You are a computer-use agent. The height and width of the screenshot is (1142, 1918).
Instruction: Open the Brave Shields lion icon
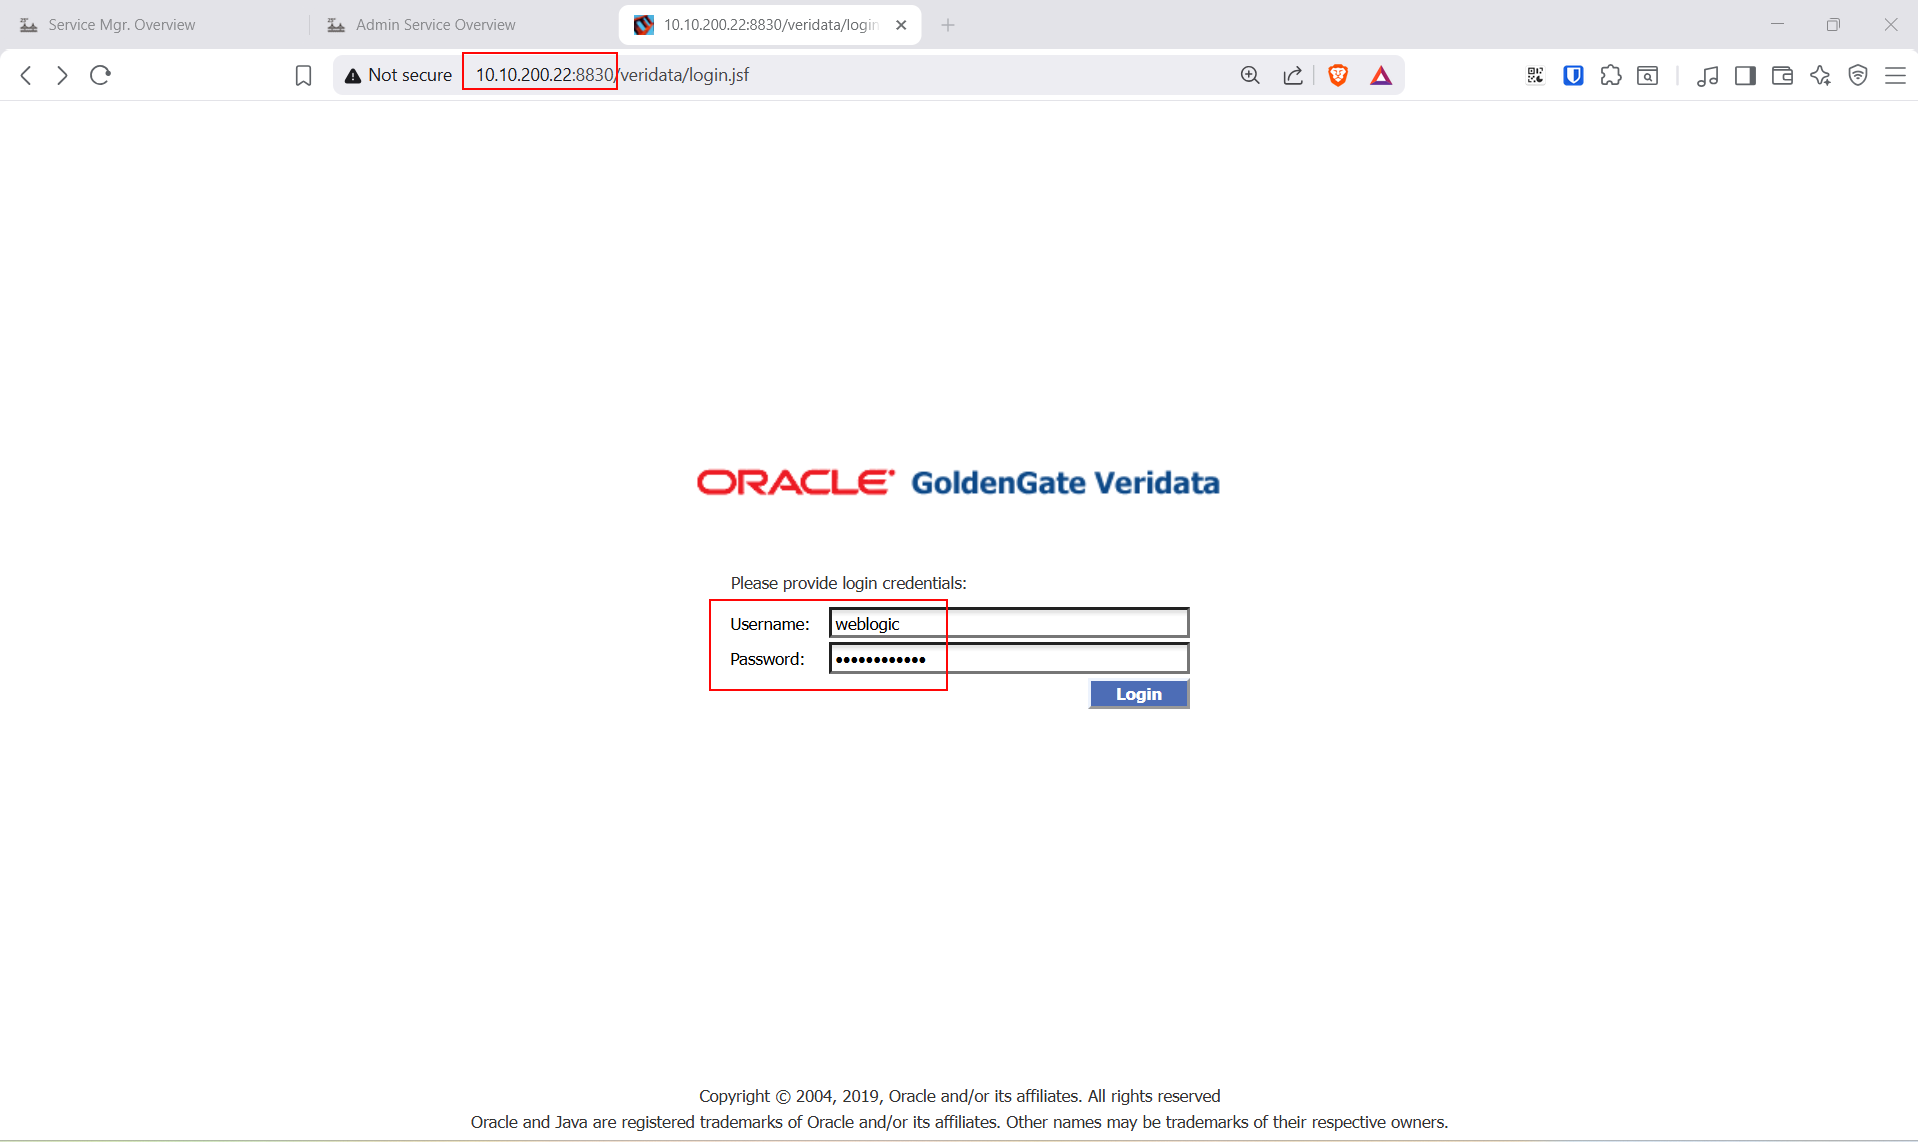[x=1338, y=75]
